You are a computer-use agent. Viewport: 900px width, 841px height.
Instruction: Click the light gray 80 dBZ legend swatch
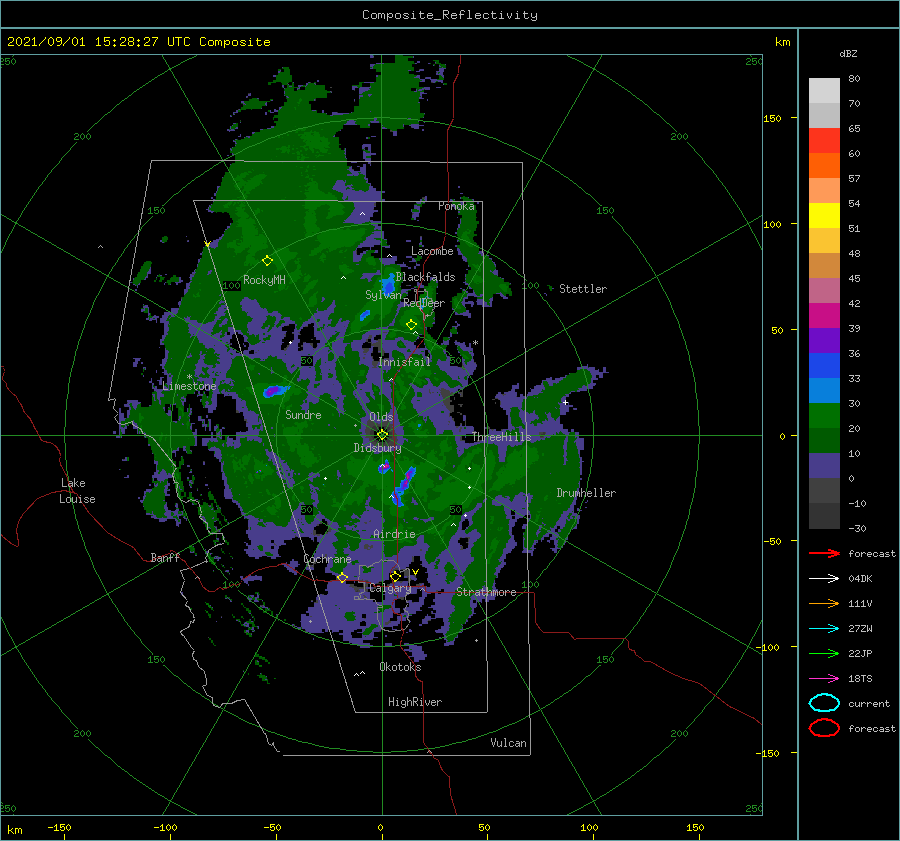pyautogui.click(x=824, y=90)
